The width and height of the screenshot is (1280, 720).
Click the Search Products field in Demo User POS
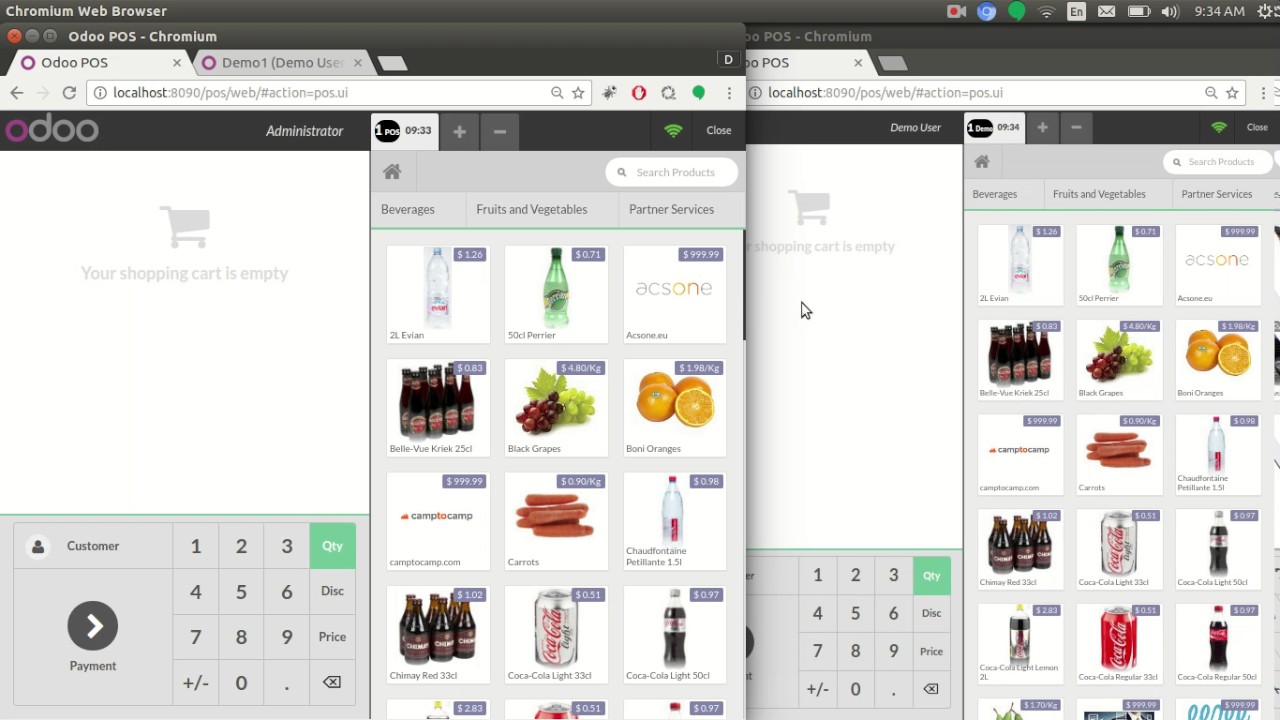point(1219,161)
